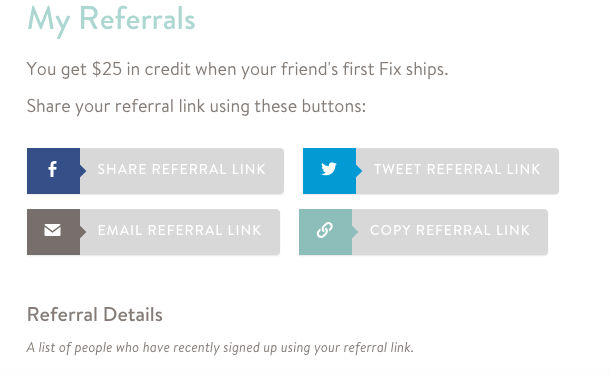The height and width of the screenshot is (375, 610).
Task: Click the arrow notch on the copy button
Action: point(355,231)
